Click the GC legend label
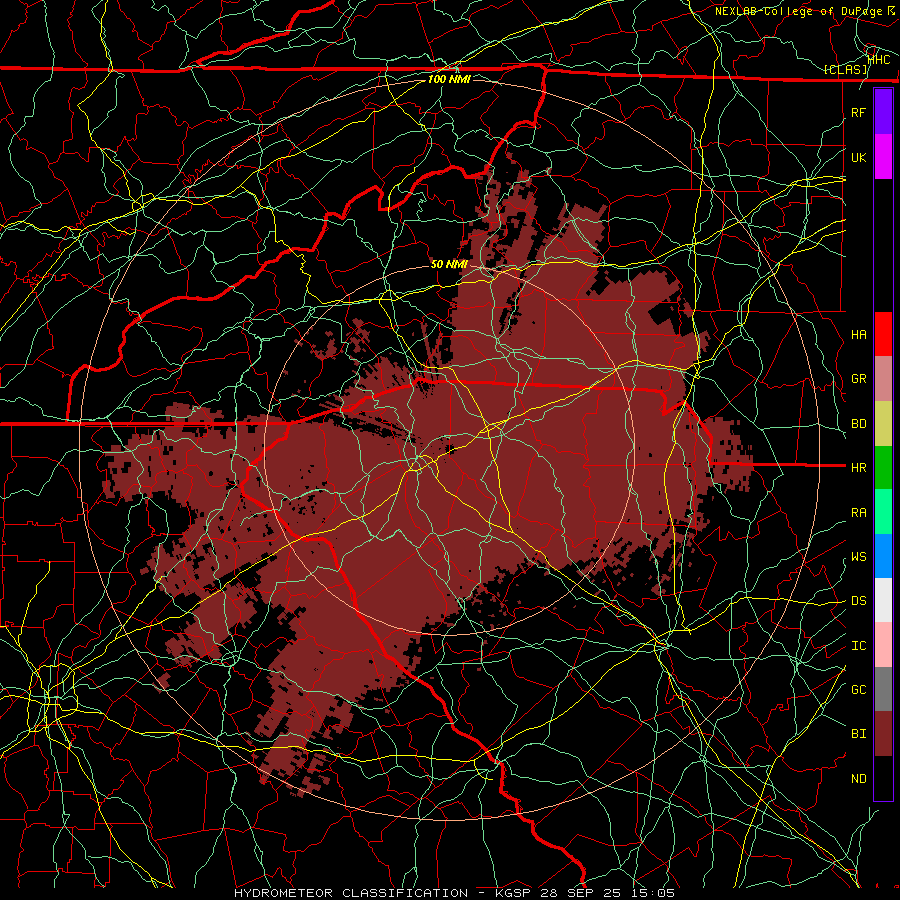Viewport: 900px width, 900px height. coord(859,690)
